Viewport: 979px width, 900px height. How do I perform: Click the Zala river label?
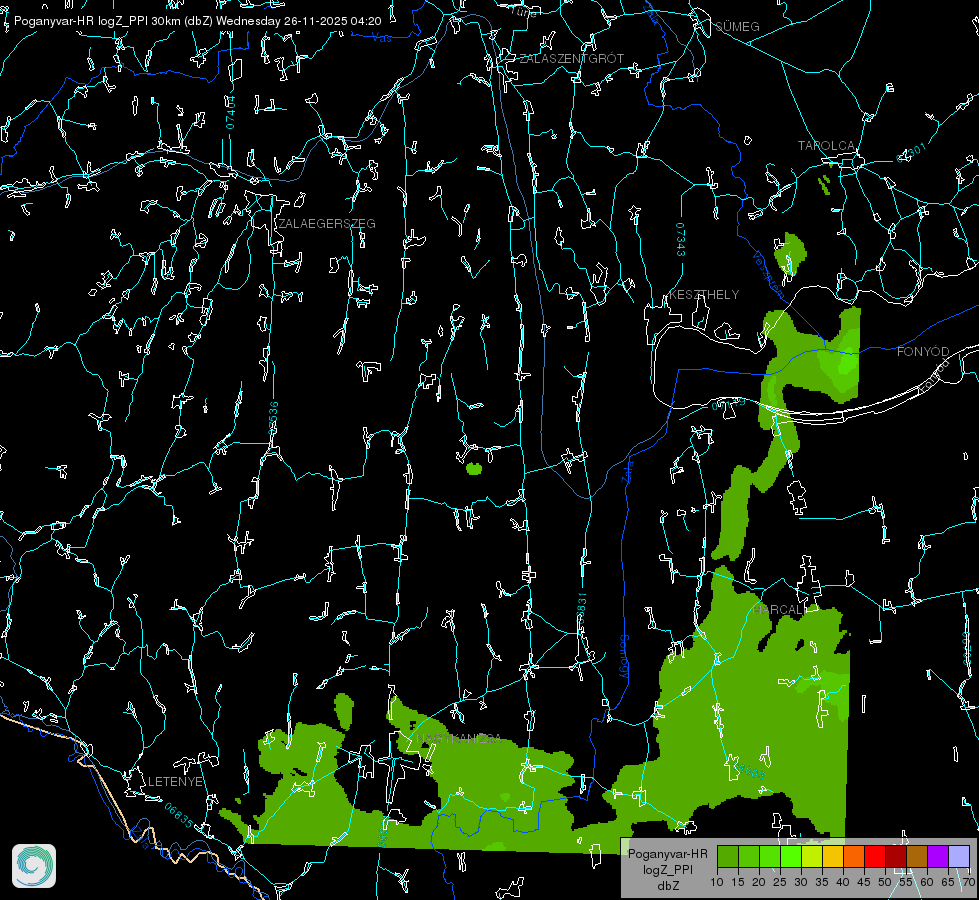(629, 471)
